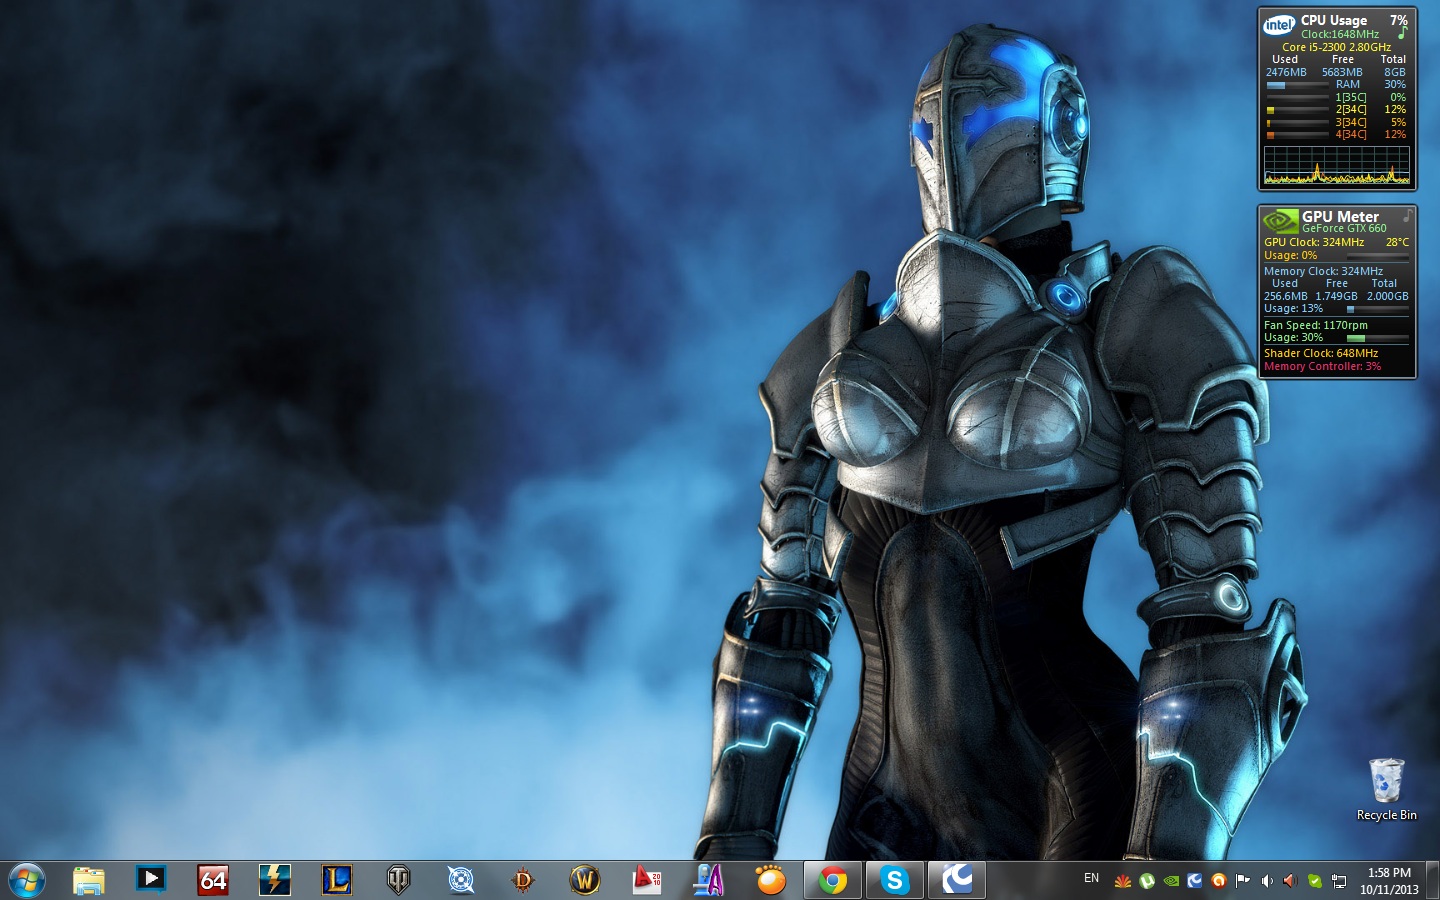Open AutoCAD 2010 taskbar icon
The image size is (1440, 900).
[647, 880]
